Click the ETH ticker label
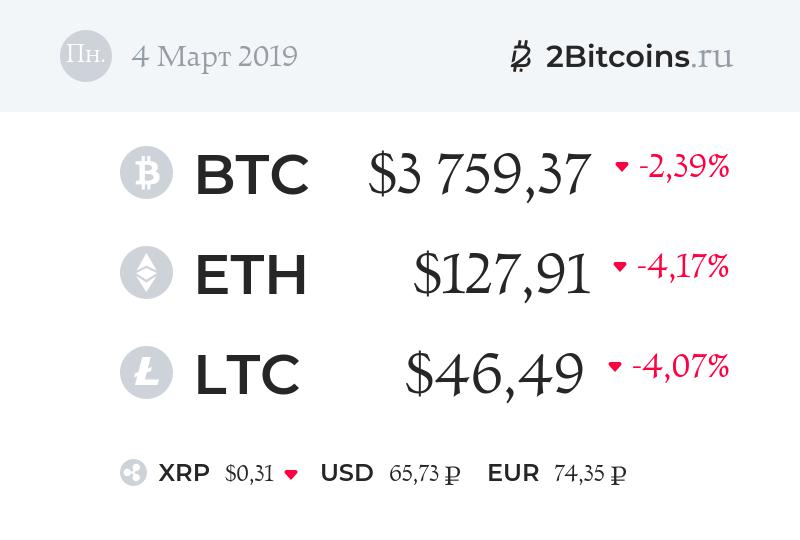The height and width of the screenshot is (540, 800). [x=250, y=275]
